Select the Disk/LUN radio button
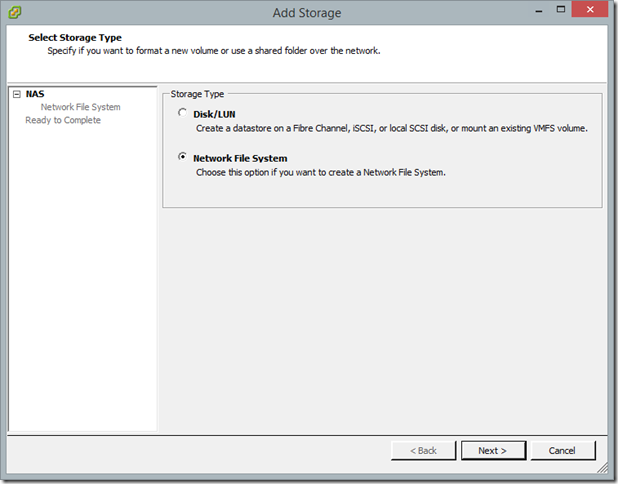 [182, 113]
